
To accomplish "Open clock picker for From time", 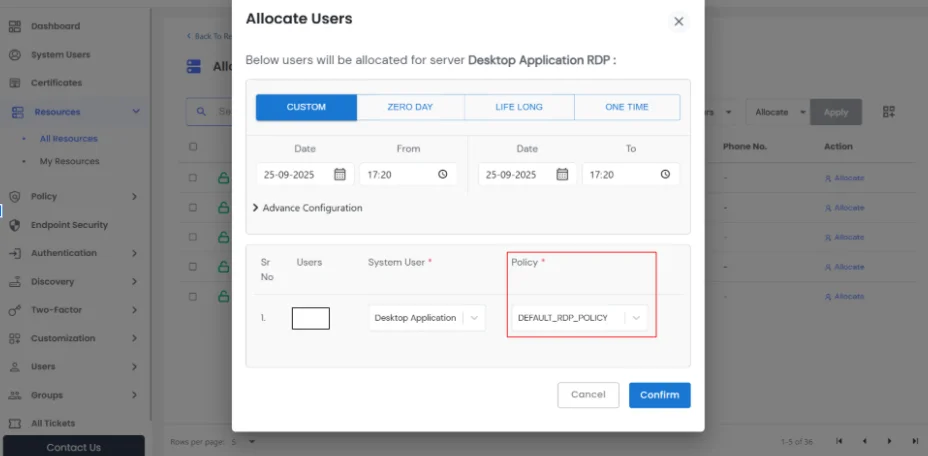I will tap(443, 175).
